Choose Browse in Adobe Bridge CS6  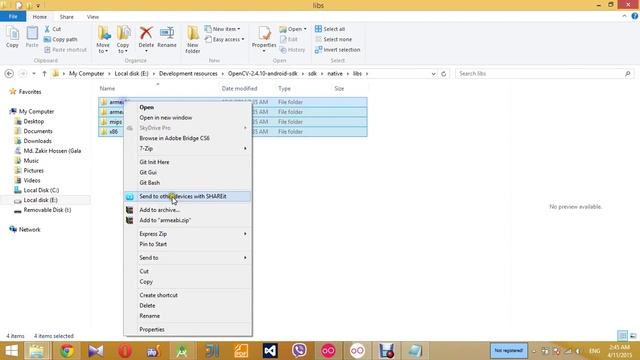(x=174, y=138)
